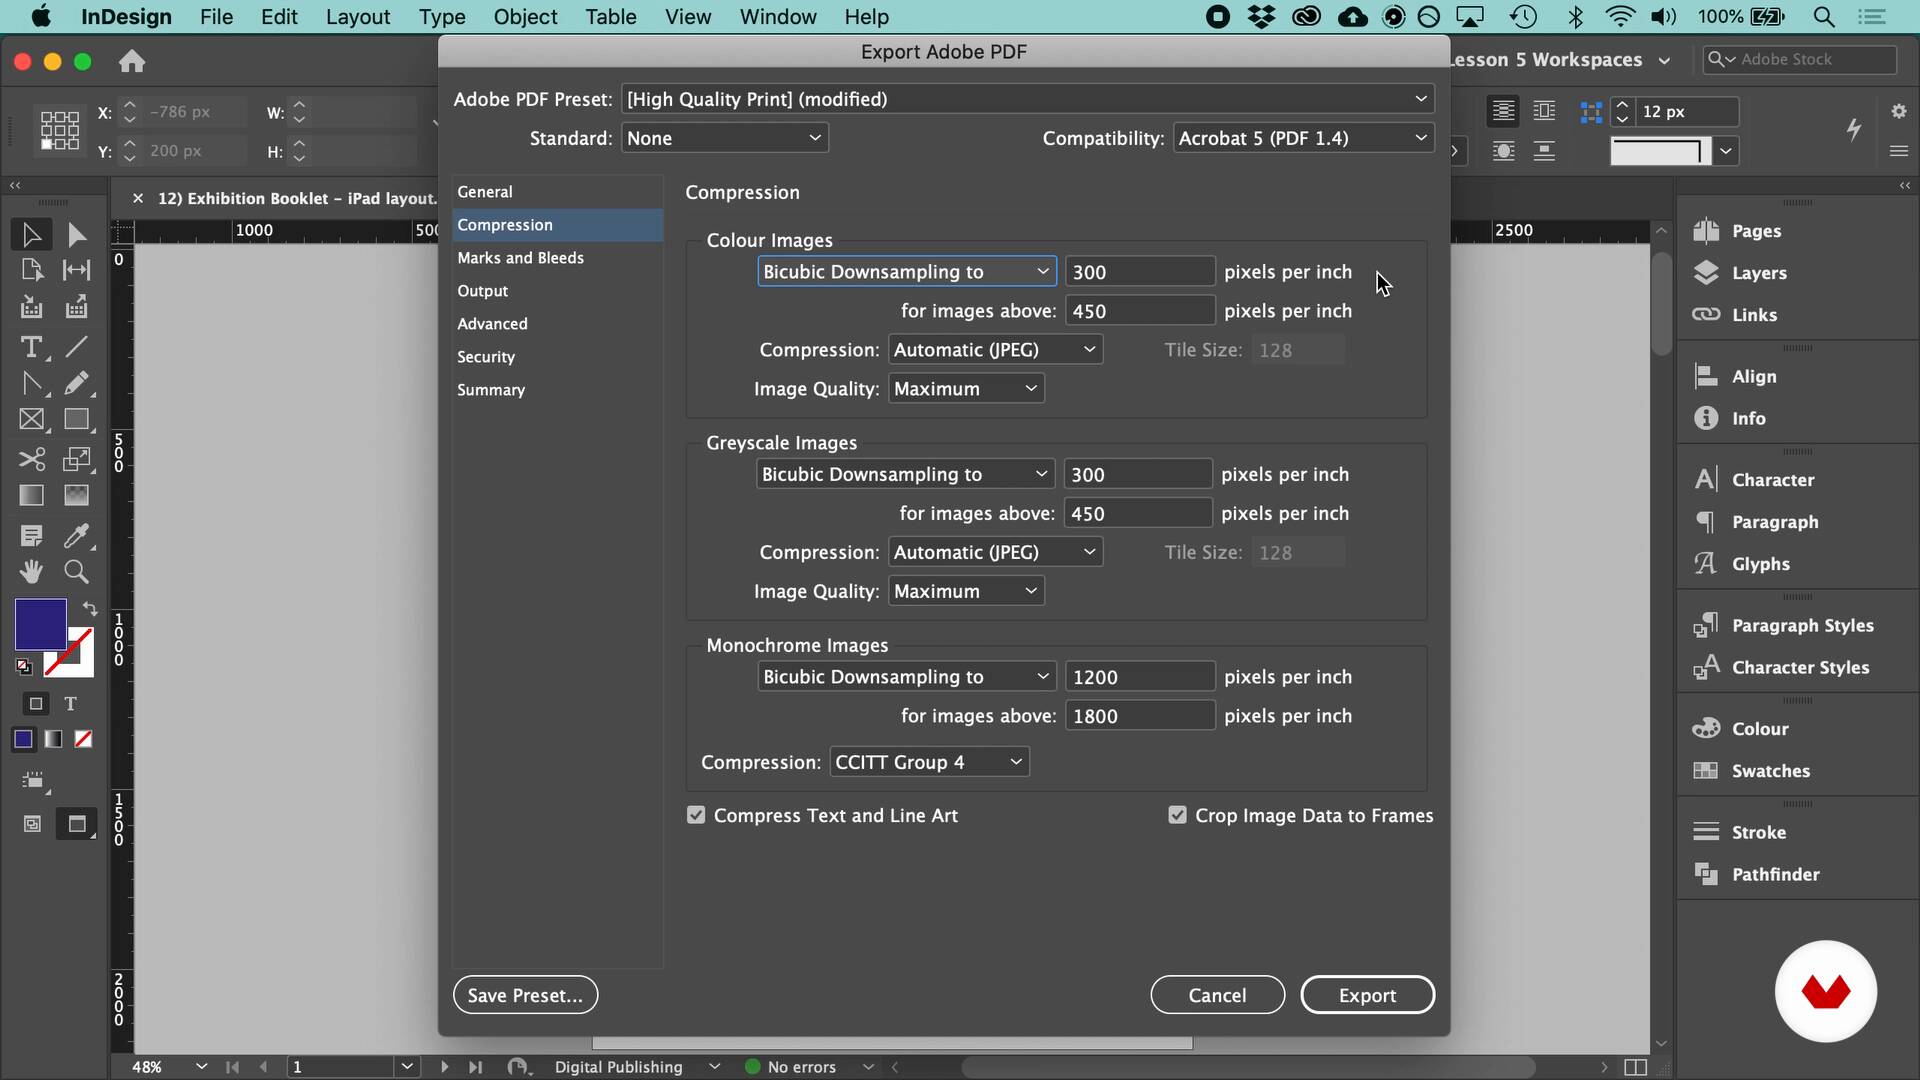Viewport: 1920px width, 1080px height.
Task: Toggle Compress Text and Line Art checkbox
Action: click(x=696, y=815)
